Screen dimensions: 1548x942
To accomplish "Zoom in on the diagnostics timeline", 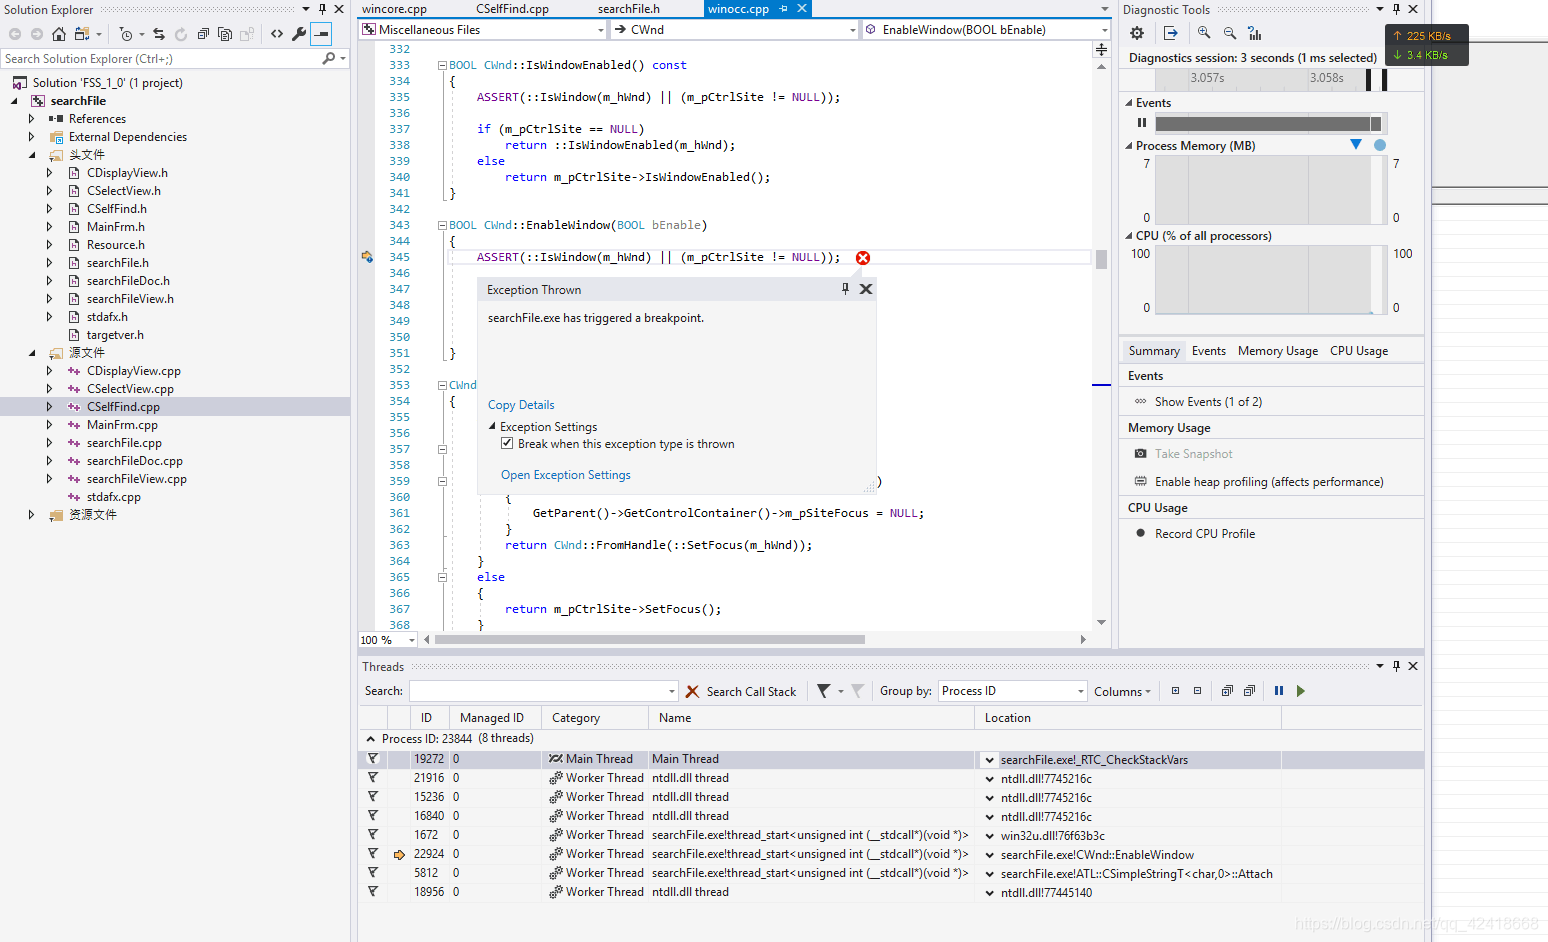I will coord(1204,33).
